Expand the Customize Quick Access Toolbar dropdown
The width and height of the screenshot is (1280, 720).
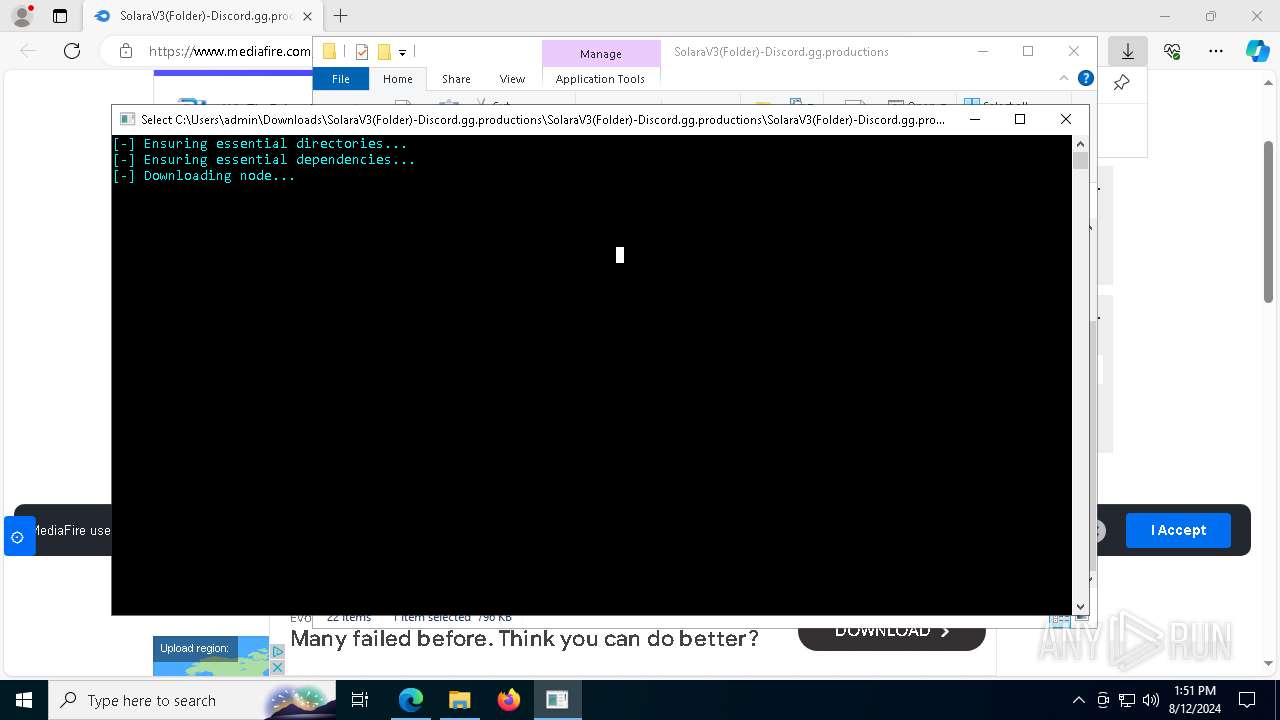pos(402,52)
